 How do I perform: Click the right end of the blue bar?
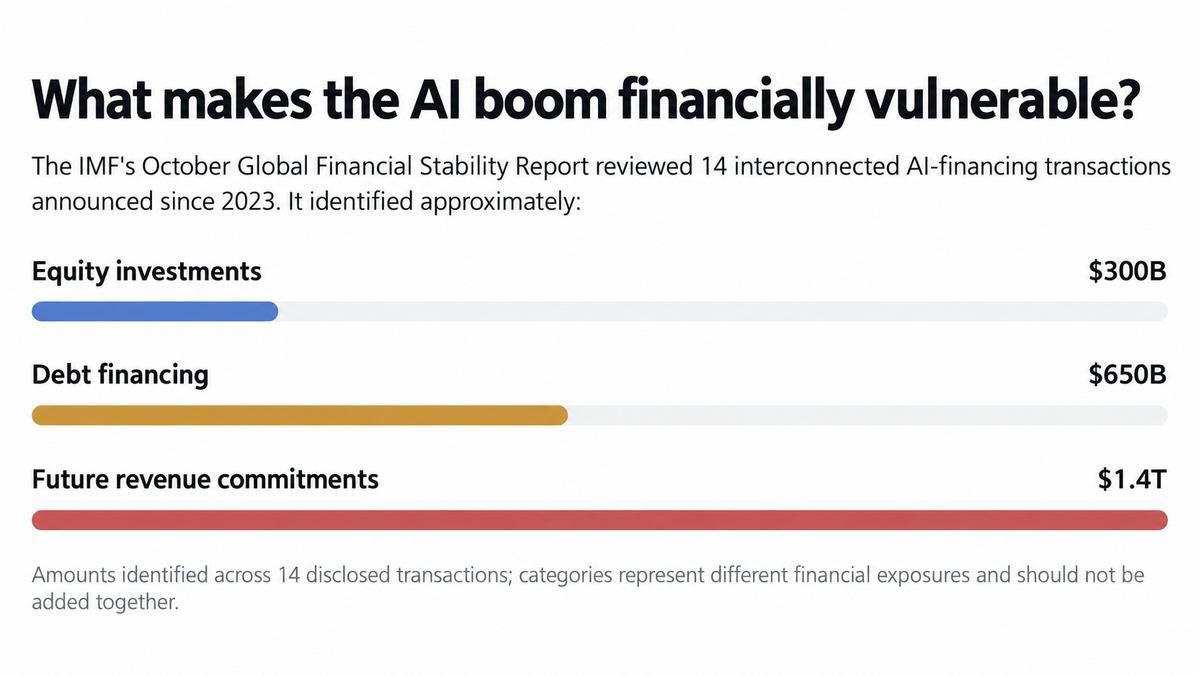pos(271,311)
